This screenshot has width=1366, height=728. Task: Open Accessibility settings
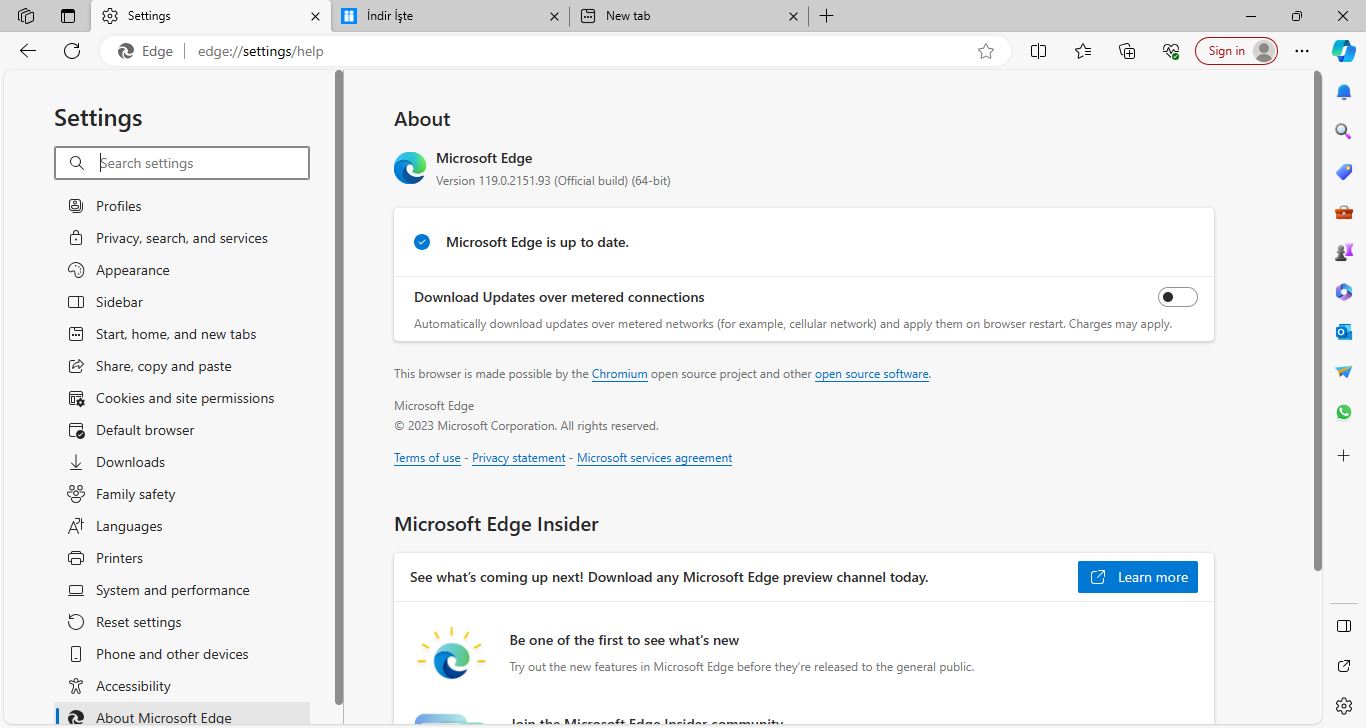tap(182, 686)
